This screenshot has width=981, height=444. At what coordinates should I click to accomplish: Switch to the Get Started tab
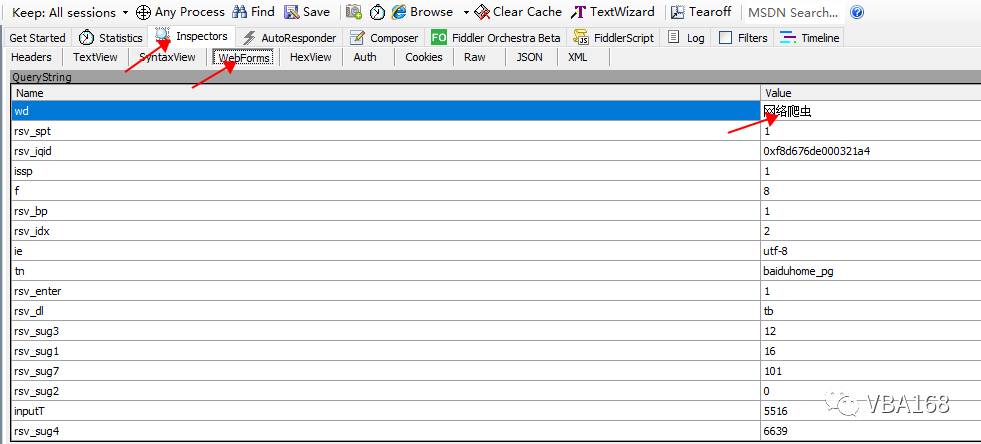38,38
